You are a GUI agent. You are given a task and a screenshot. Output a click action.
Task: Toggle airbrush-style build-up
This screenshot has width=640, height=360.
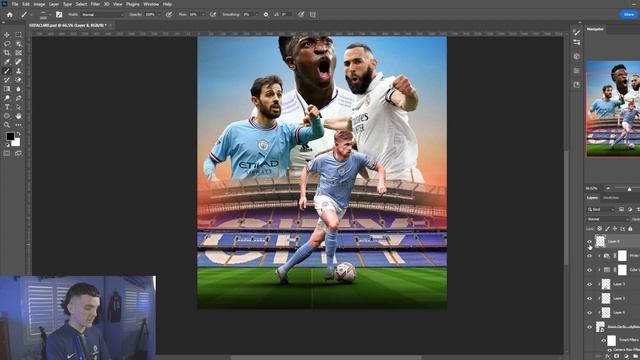tap(213, 14)
